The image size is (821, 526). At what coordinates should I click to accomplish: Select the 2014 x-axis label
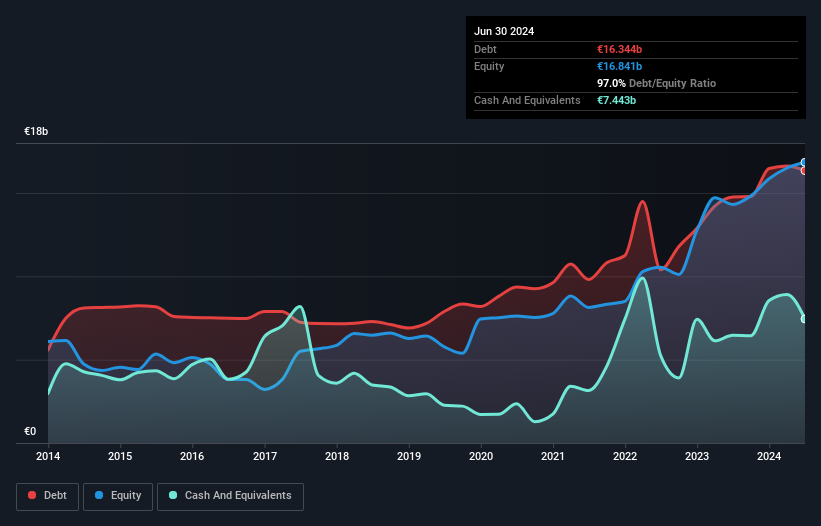pyautogui.click(x=48, y=455)
